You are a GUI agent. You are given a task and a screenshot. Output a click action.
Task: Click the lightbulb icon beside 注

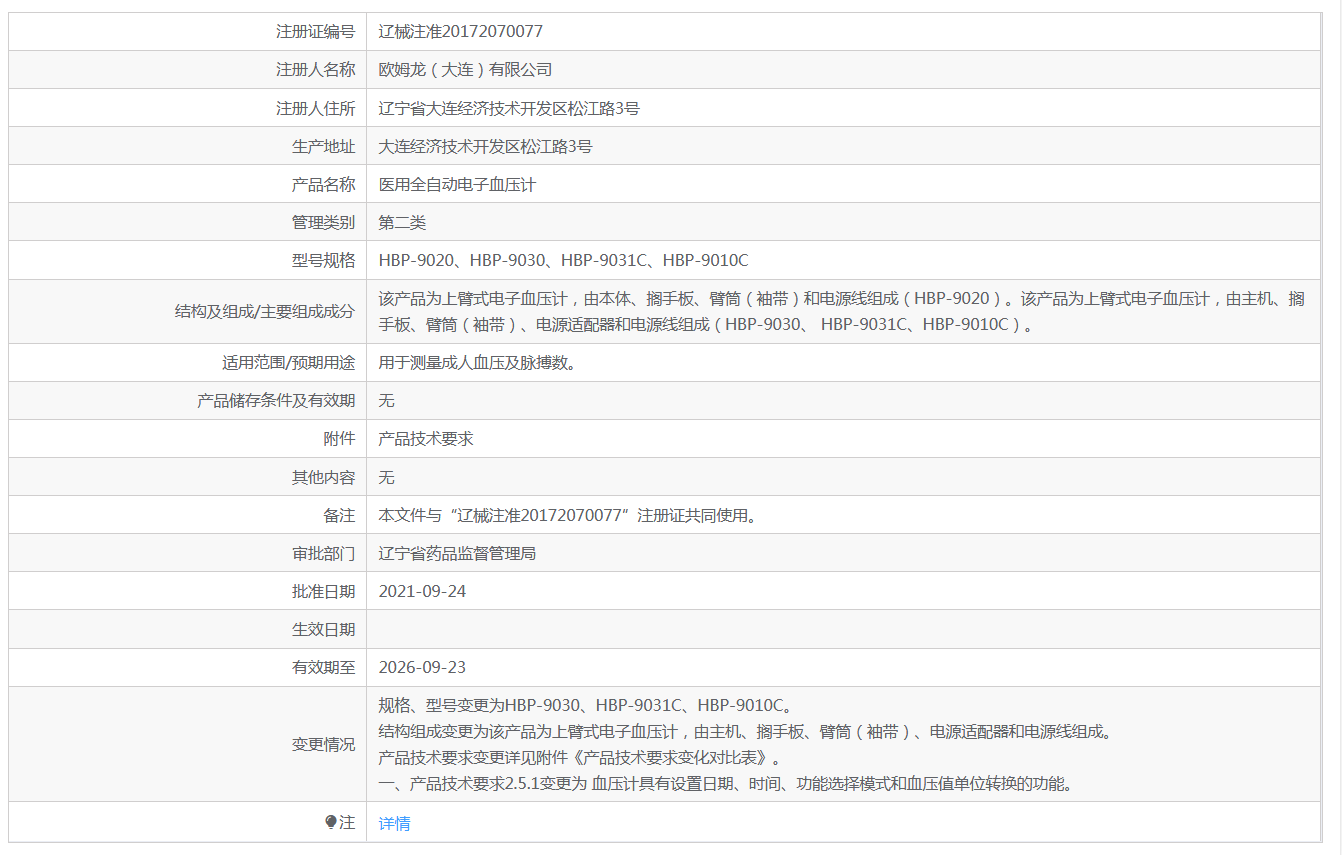click(x=331, y=822)
